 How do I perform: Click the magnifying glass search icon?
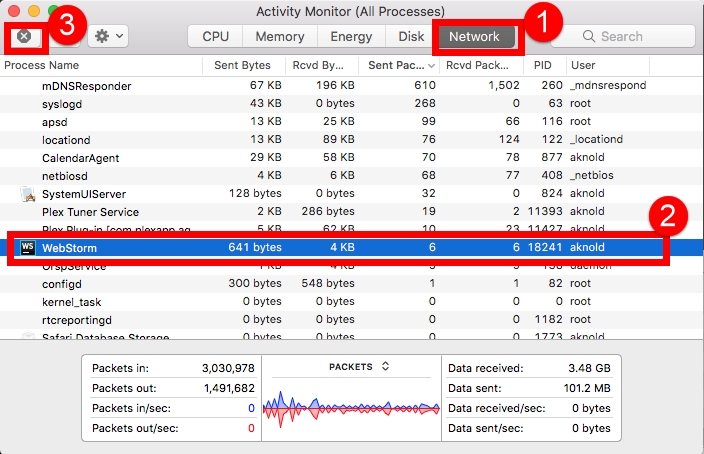click(588, 36)
